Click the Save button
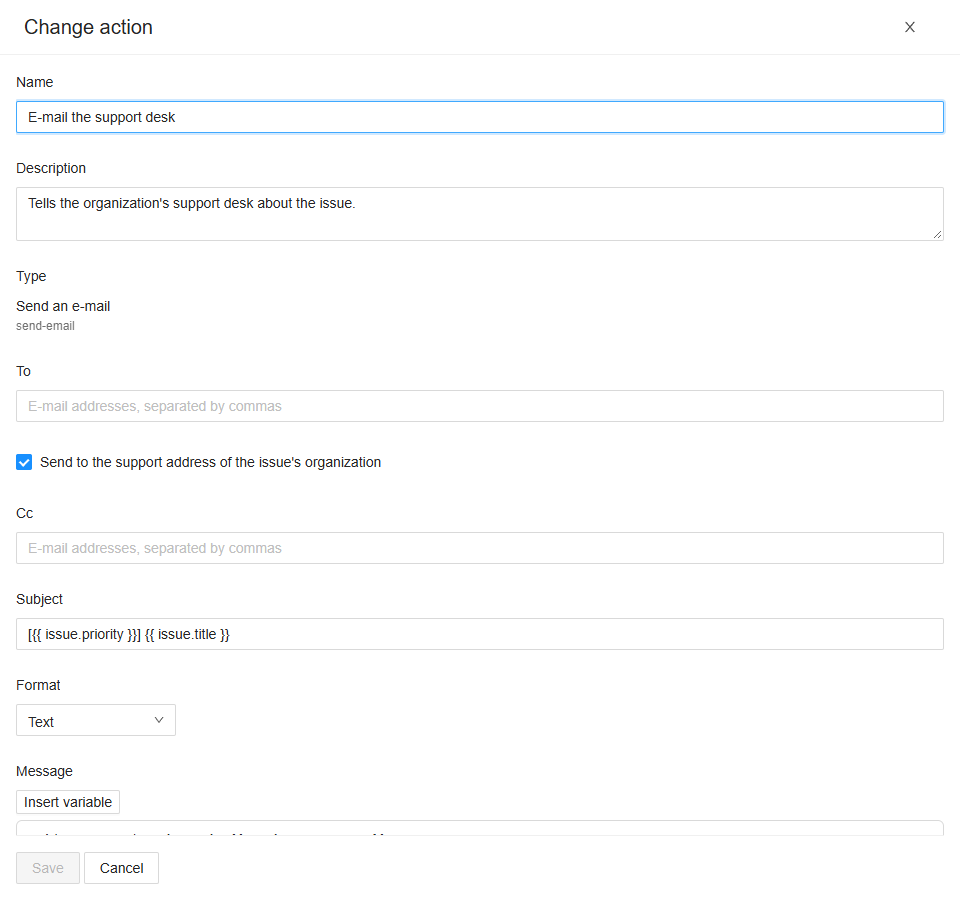 [x=48, y=868]
